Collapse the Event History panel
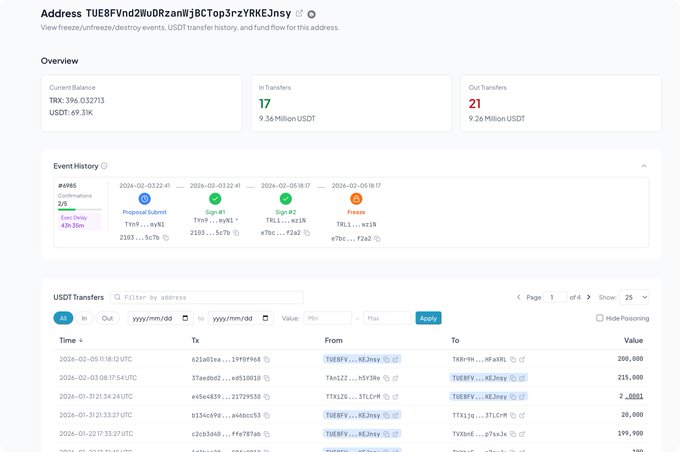This screenshot has width=680, height=452. 644,166
